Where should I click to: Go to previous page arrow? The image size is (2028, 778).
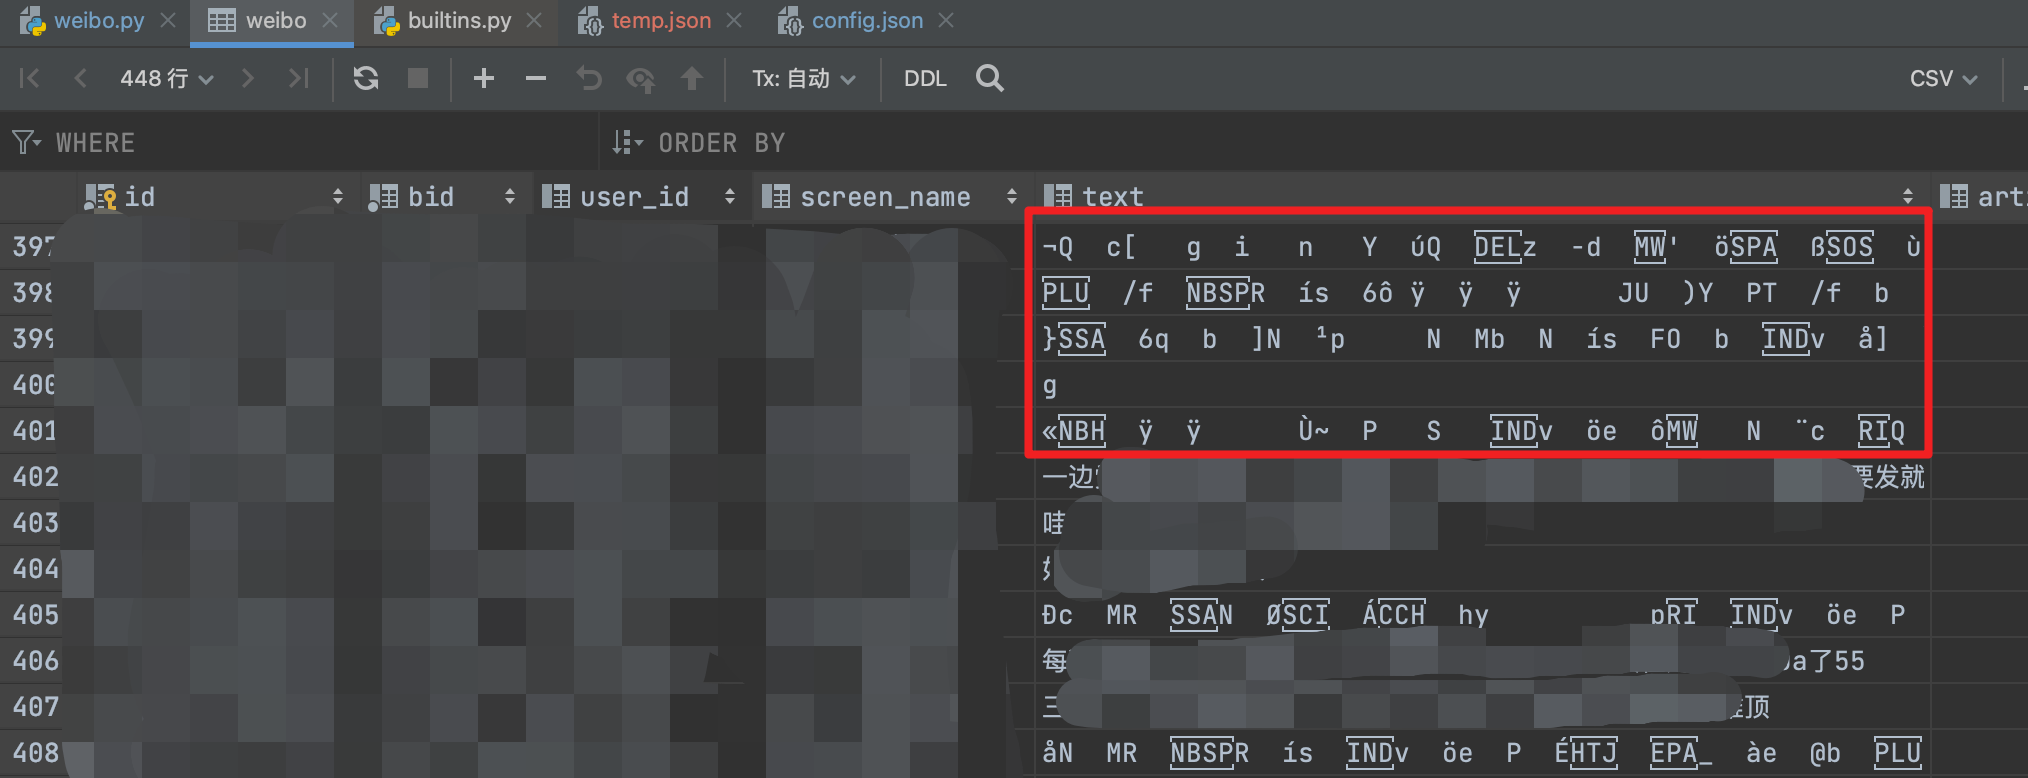point(81,78)
